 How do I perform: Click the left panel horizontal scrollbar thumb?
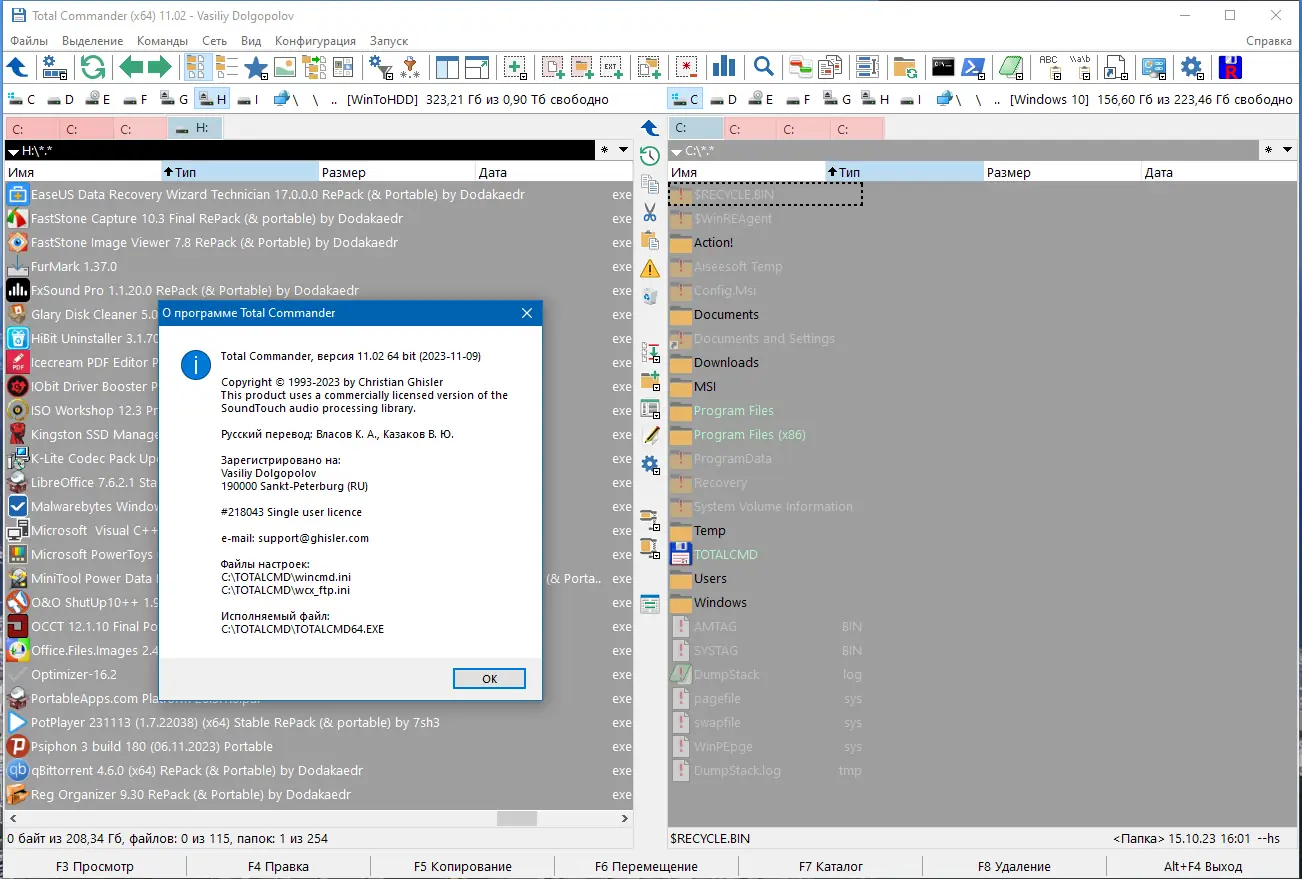517,817
